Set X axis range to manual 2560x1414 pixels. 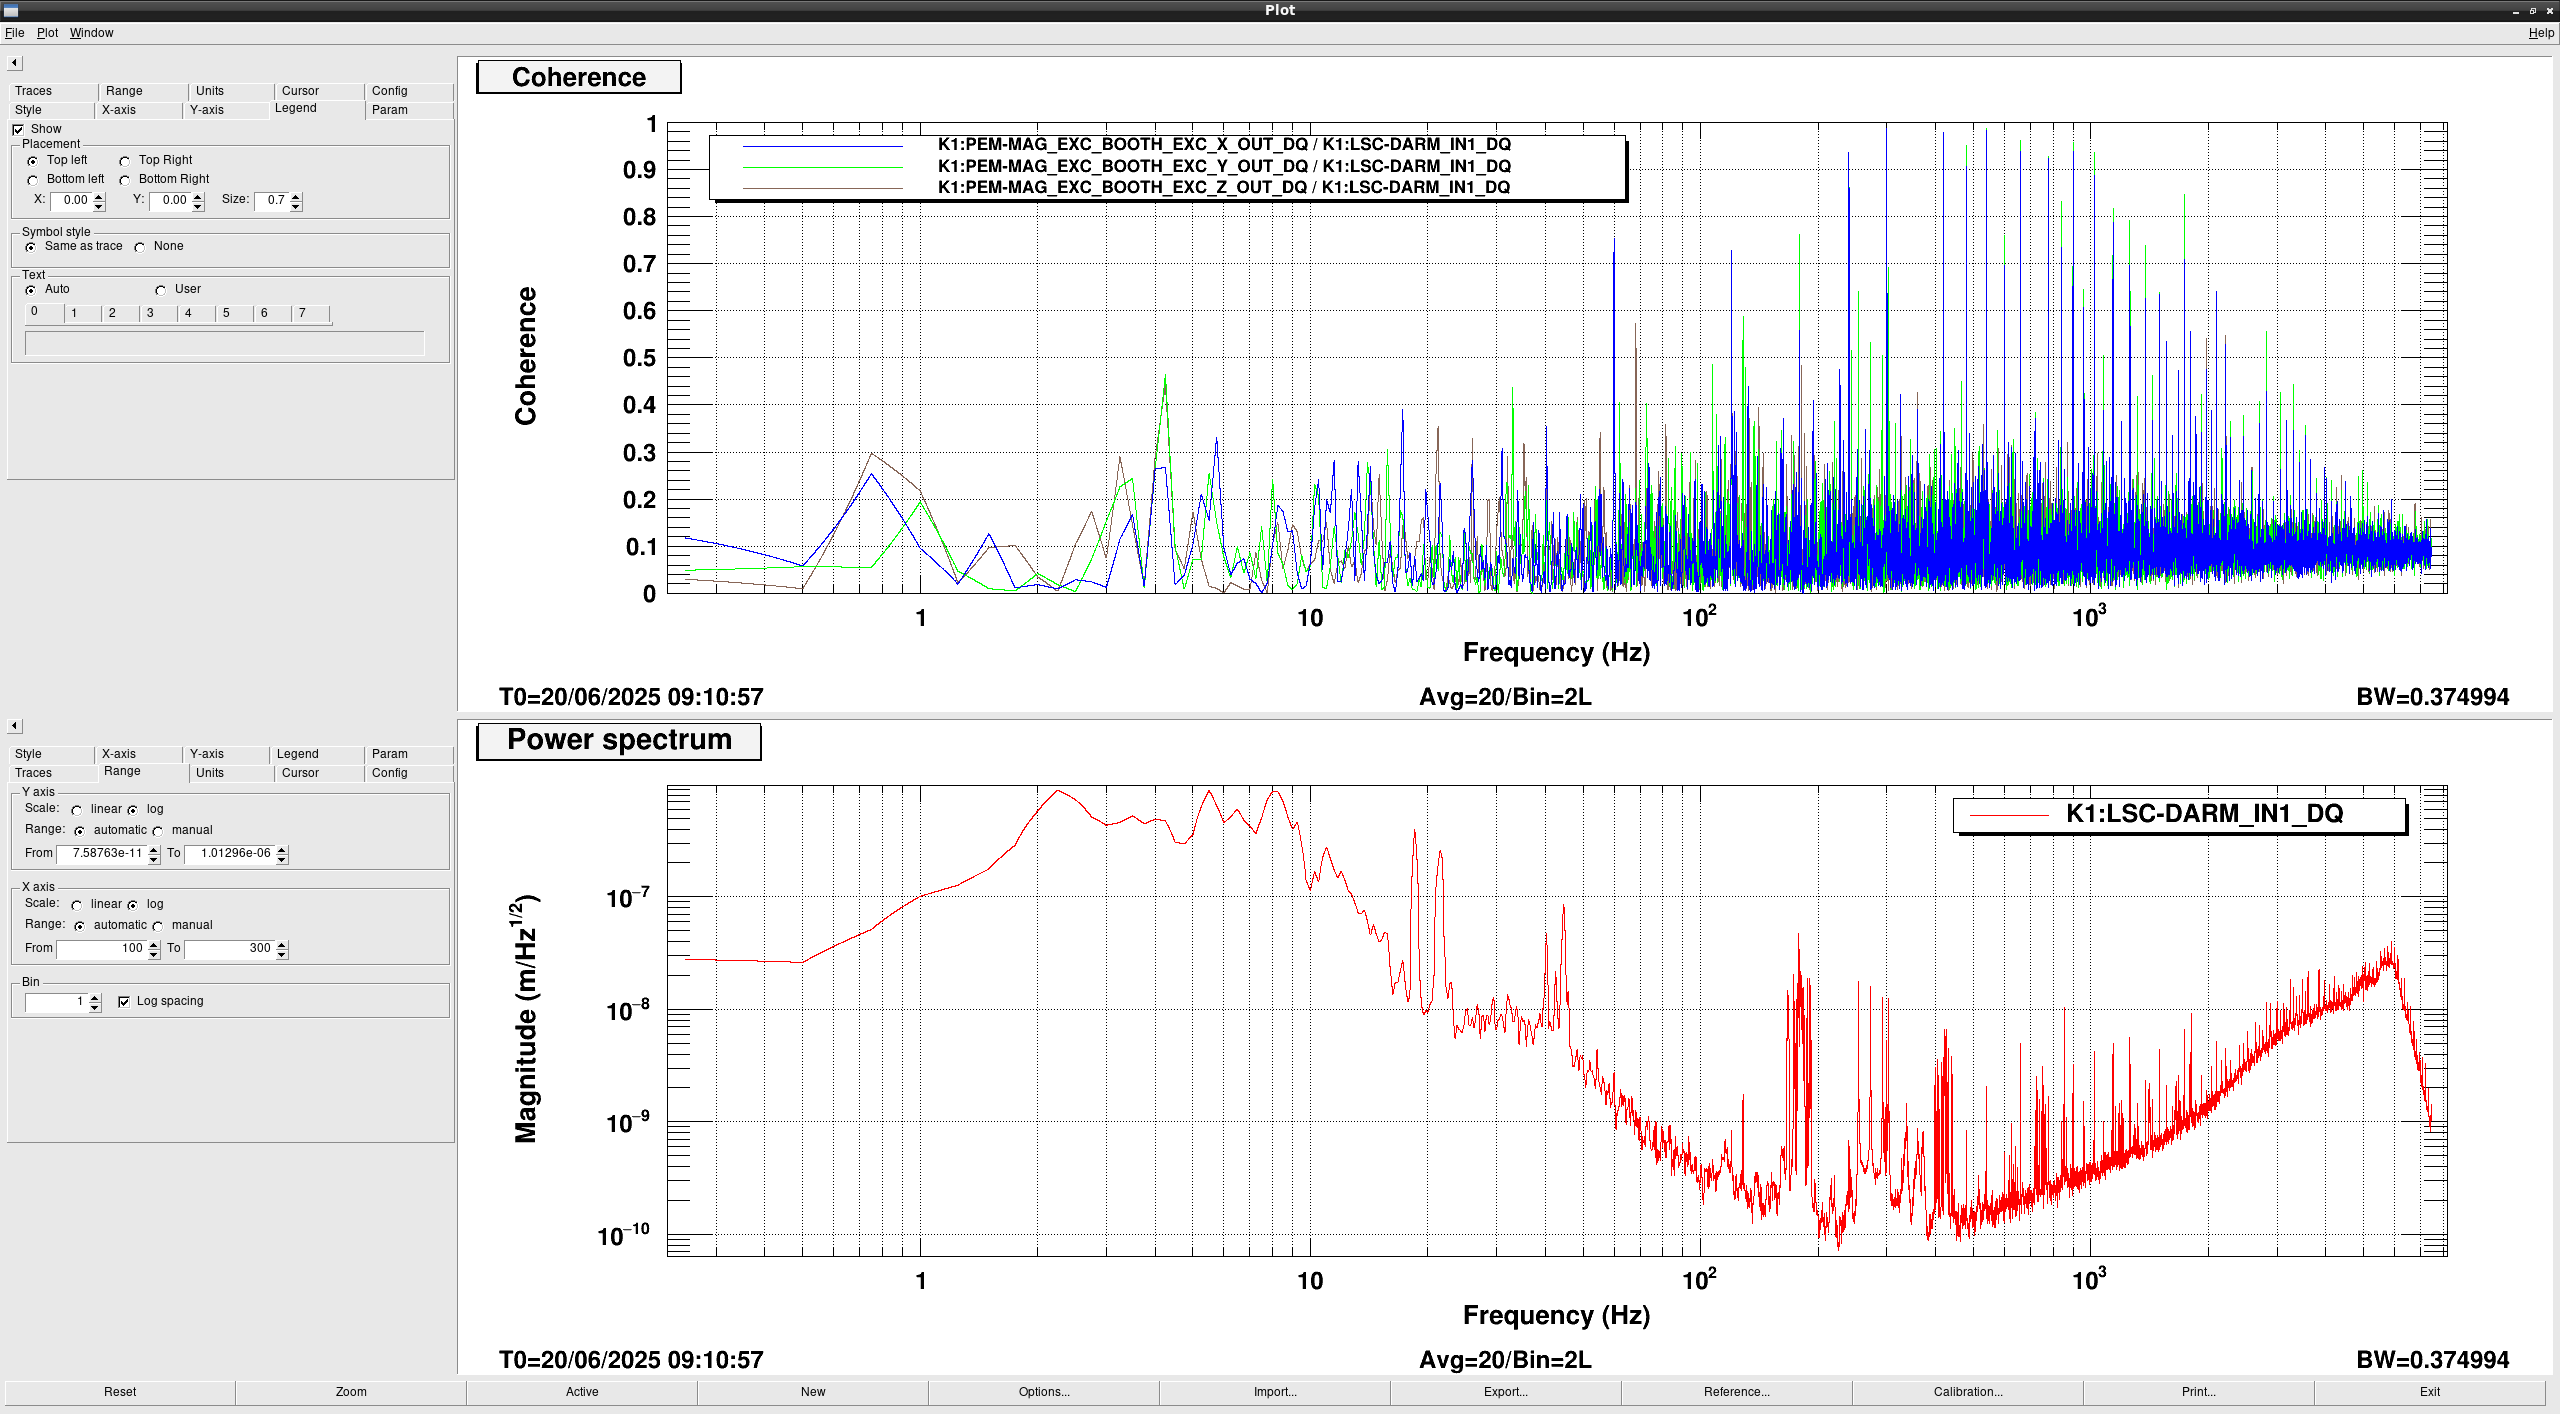158,926
